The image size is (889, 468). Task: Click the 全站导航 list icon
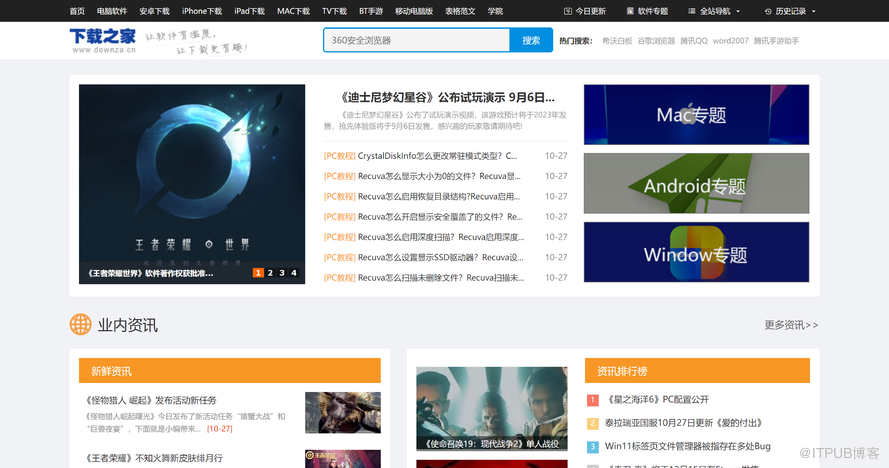[692, 11]
